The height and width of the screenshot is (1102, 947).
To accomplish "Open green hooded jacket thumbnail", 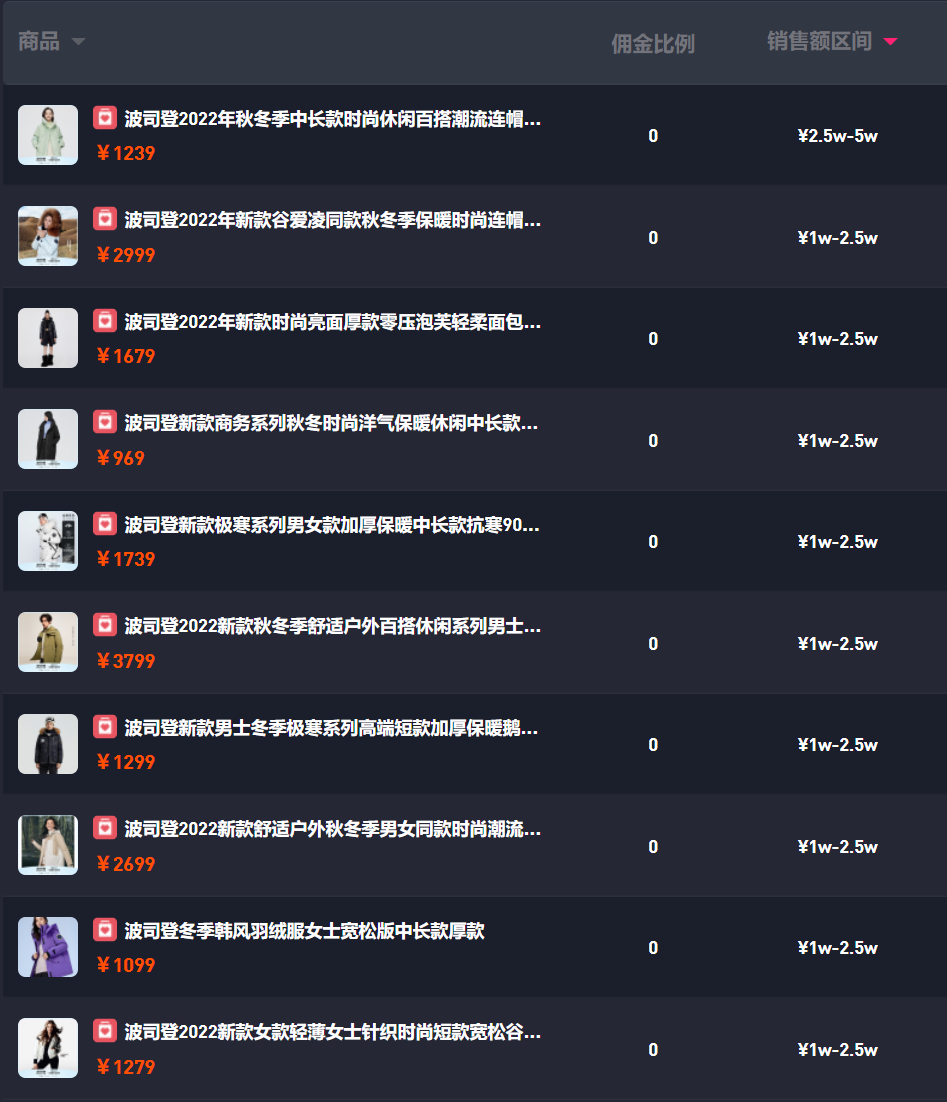I will click(48, 135).
